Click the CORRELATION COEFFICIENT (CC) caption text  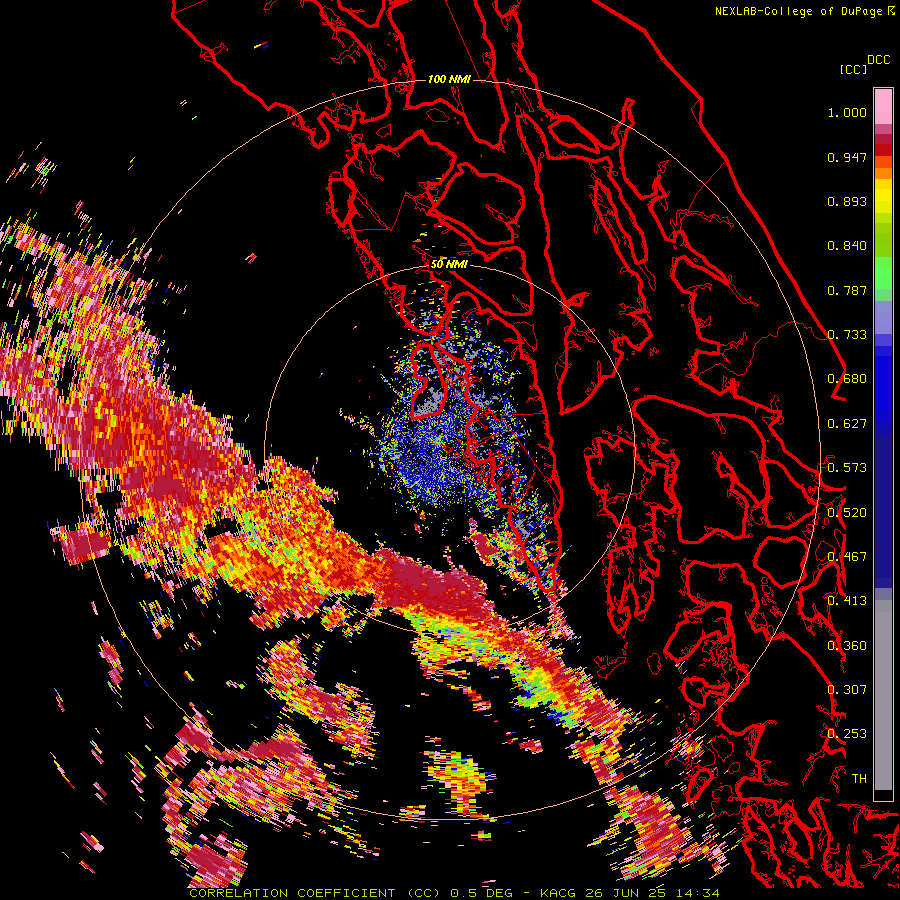click(315, 893)
